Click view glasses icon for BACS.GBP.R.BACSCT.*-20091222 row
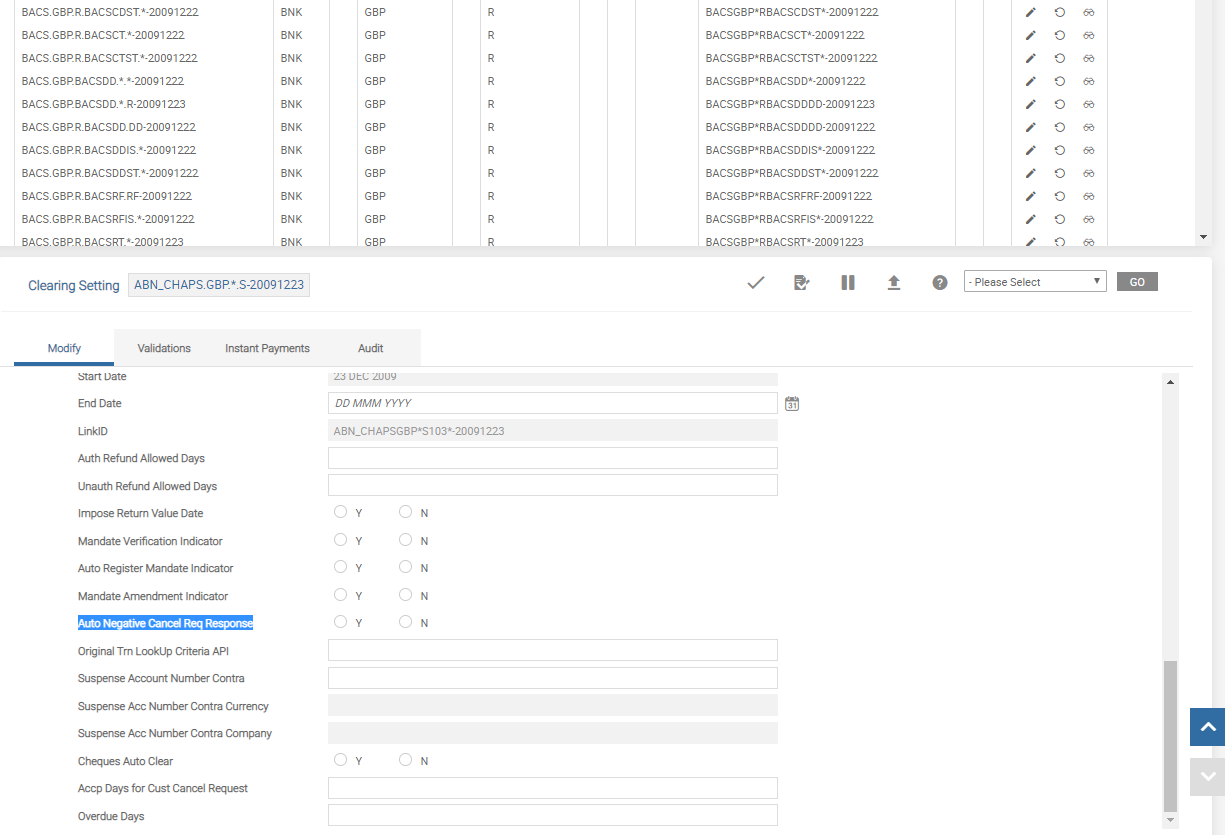 point(1089,35)
